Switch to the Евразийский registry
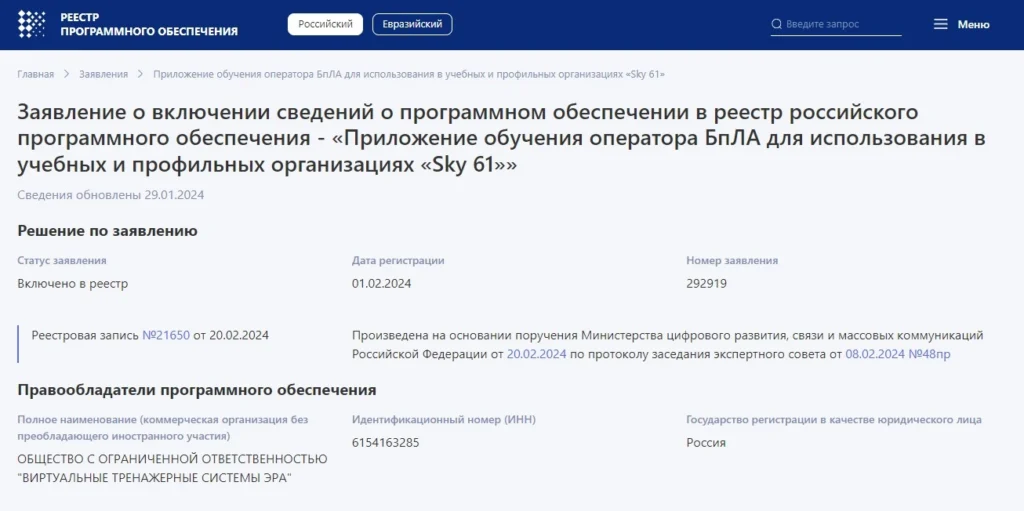Screen dimensions: 1024x511 point(412,24)
